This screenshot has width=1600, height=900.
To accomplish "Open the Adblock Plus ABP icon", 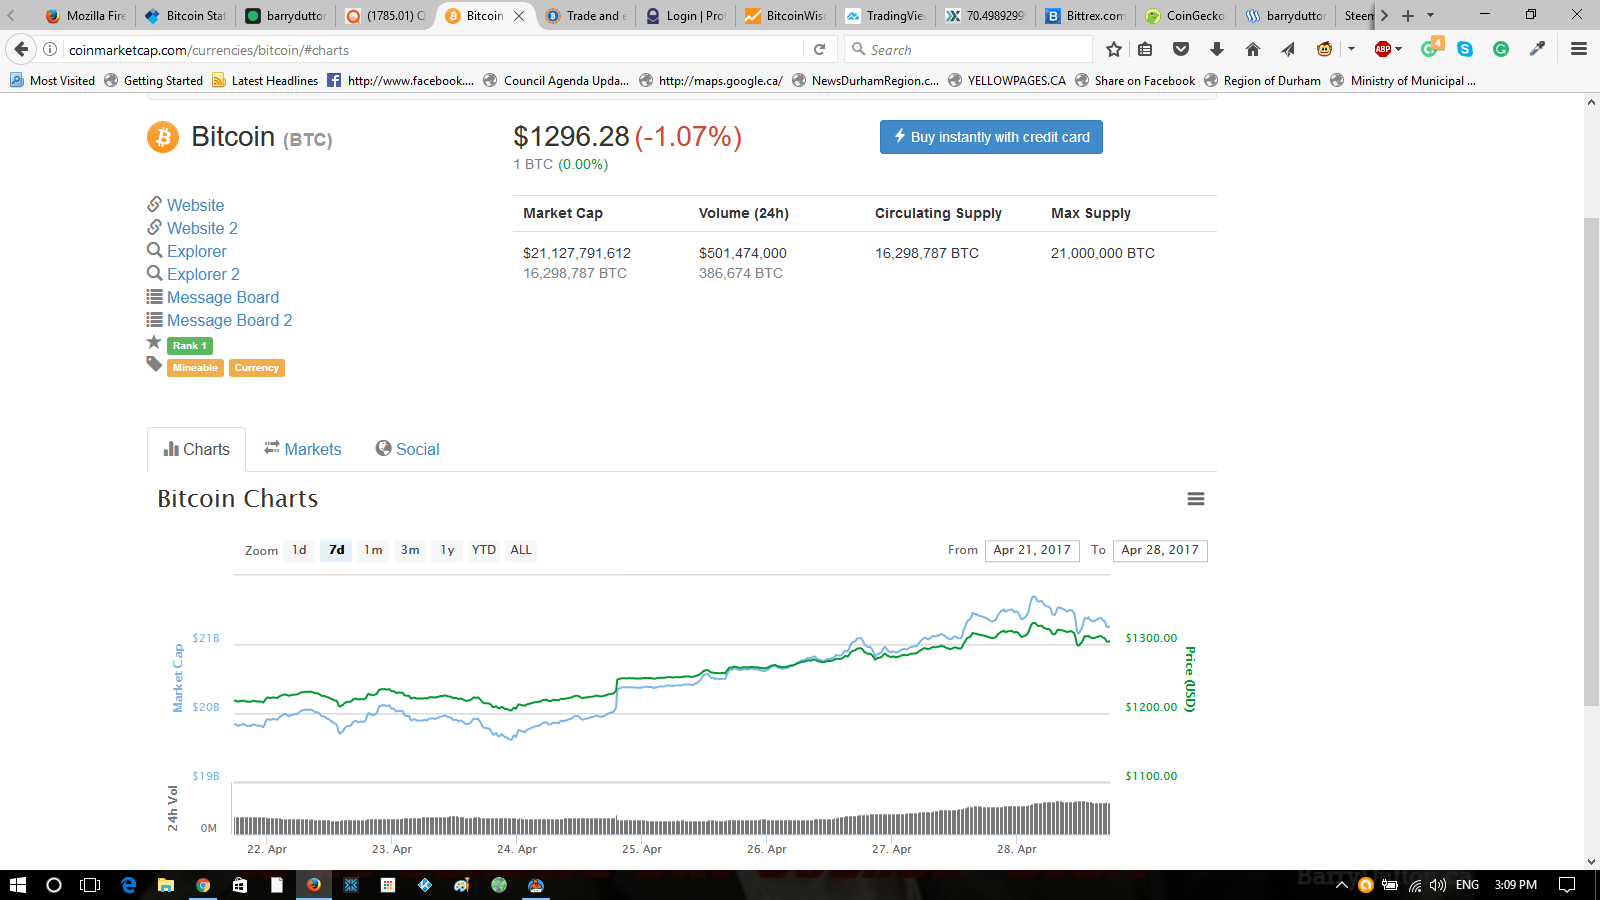I will tap(1383, 49).
